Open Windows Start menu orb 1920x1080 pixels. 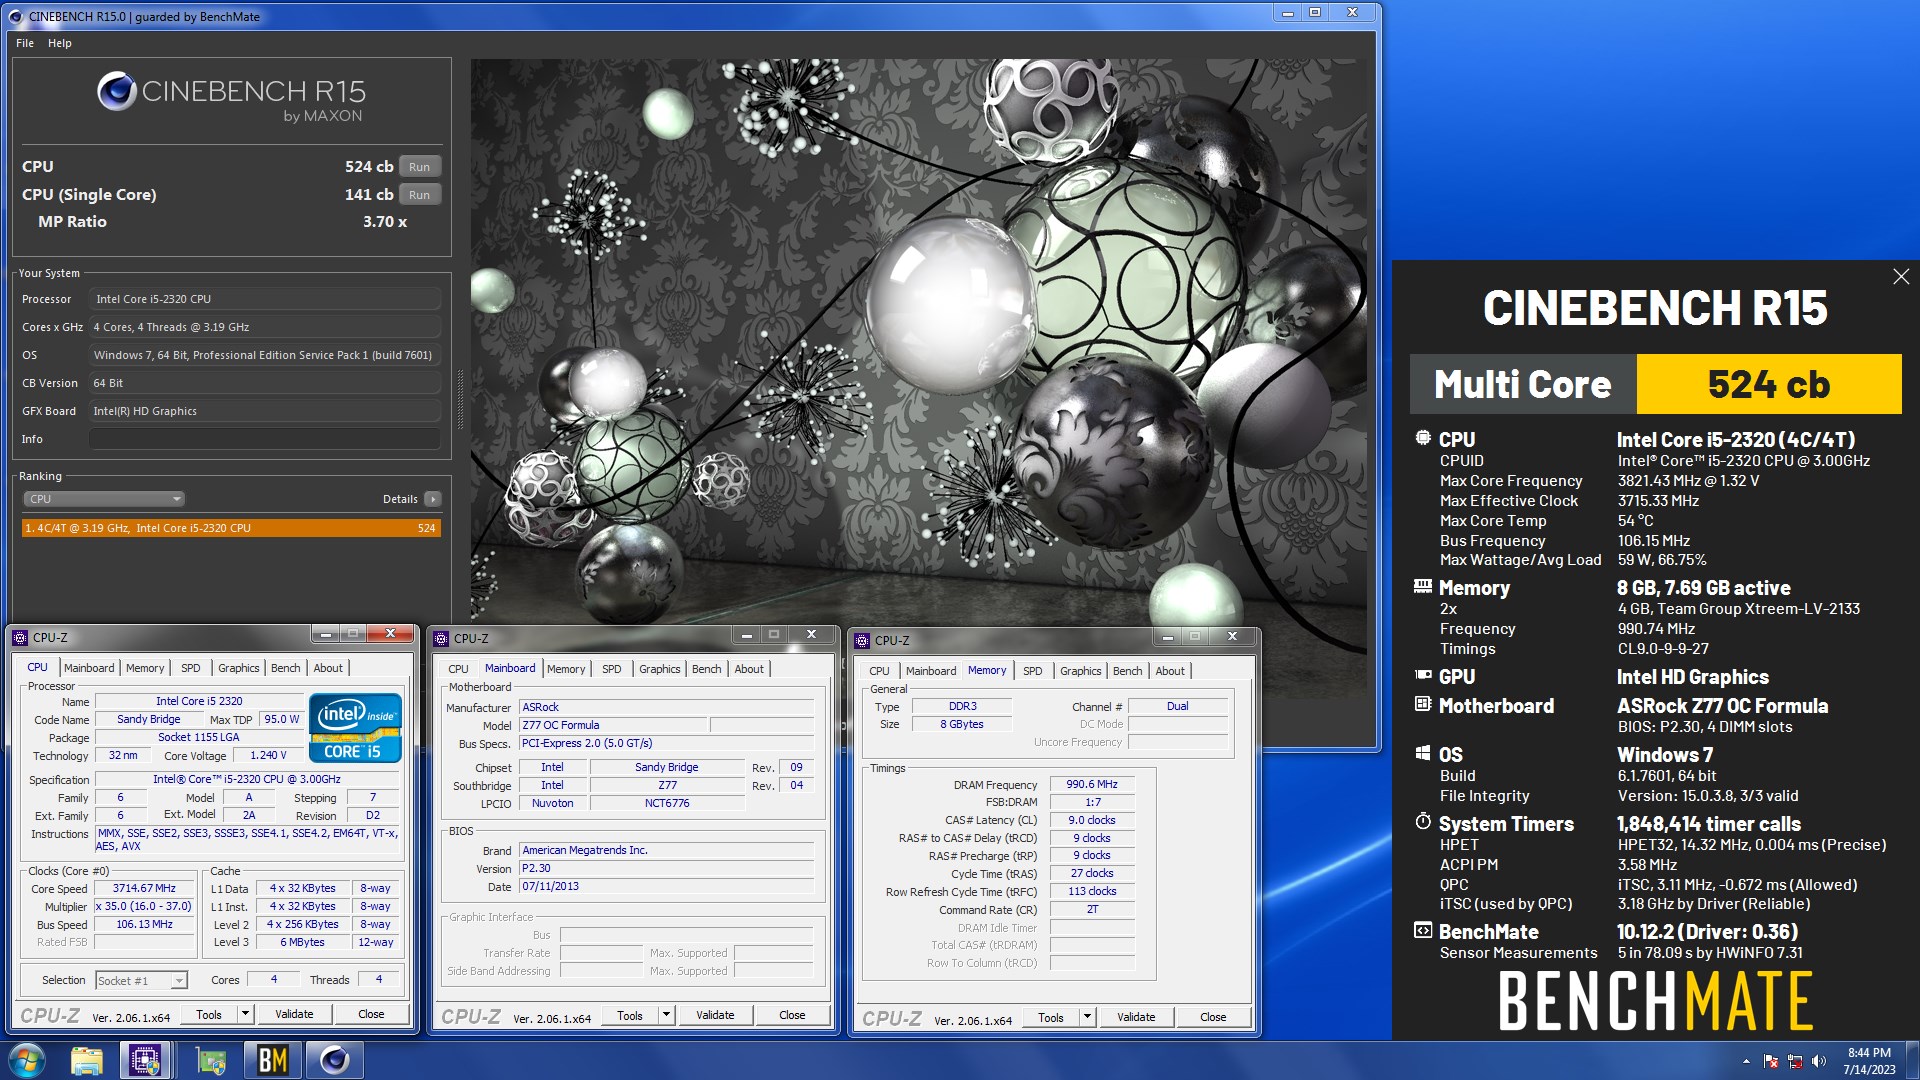tap(27, 1060)
